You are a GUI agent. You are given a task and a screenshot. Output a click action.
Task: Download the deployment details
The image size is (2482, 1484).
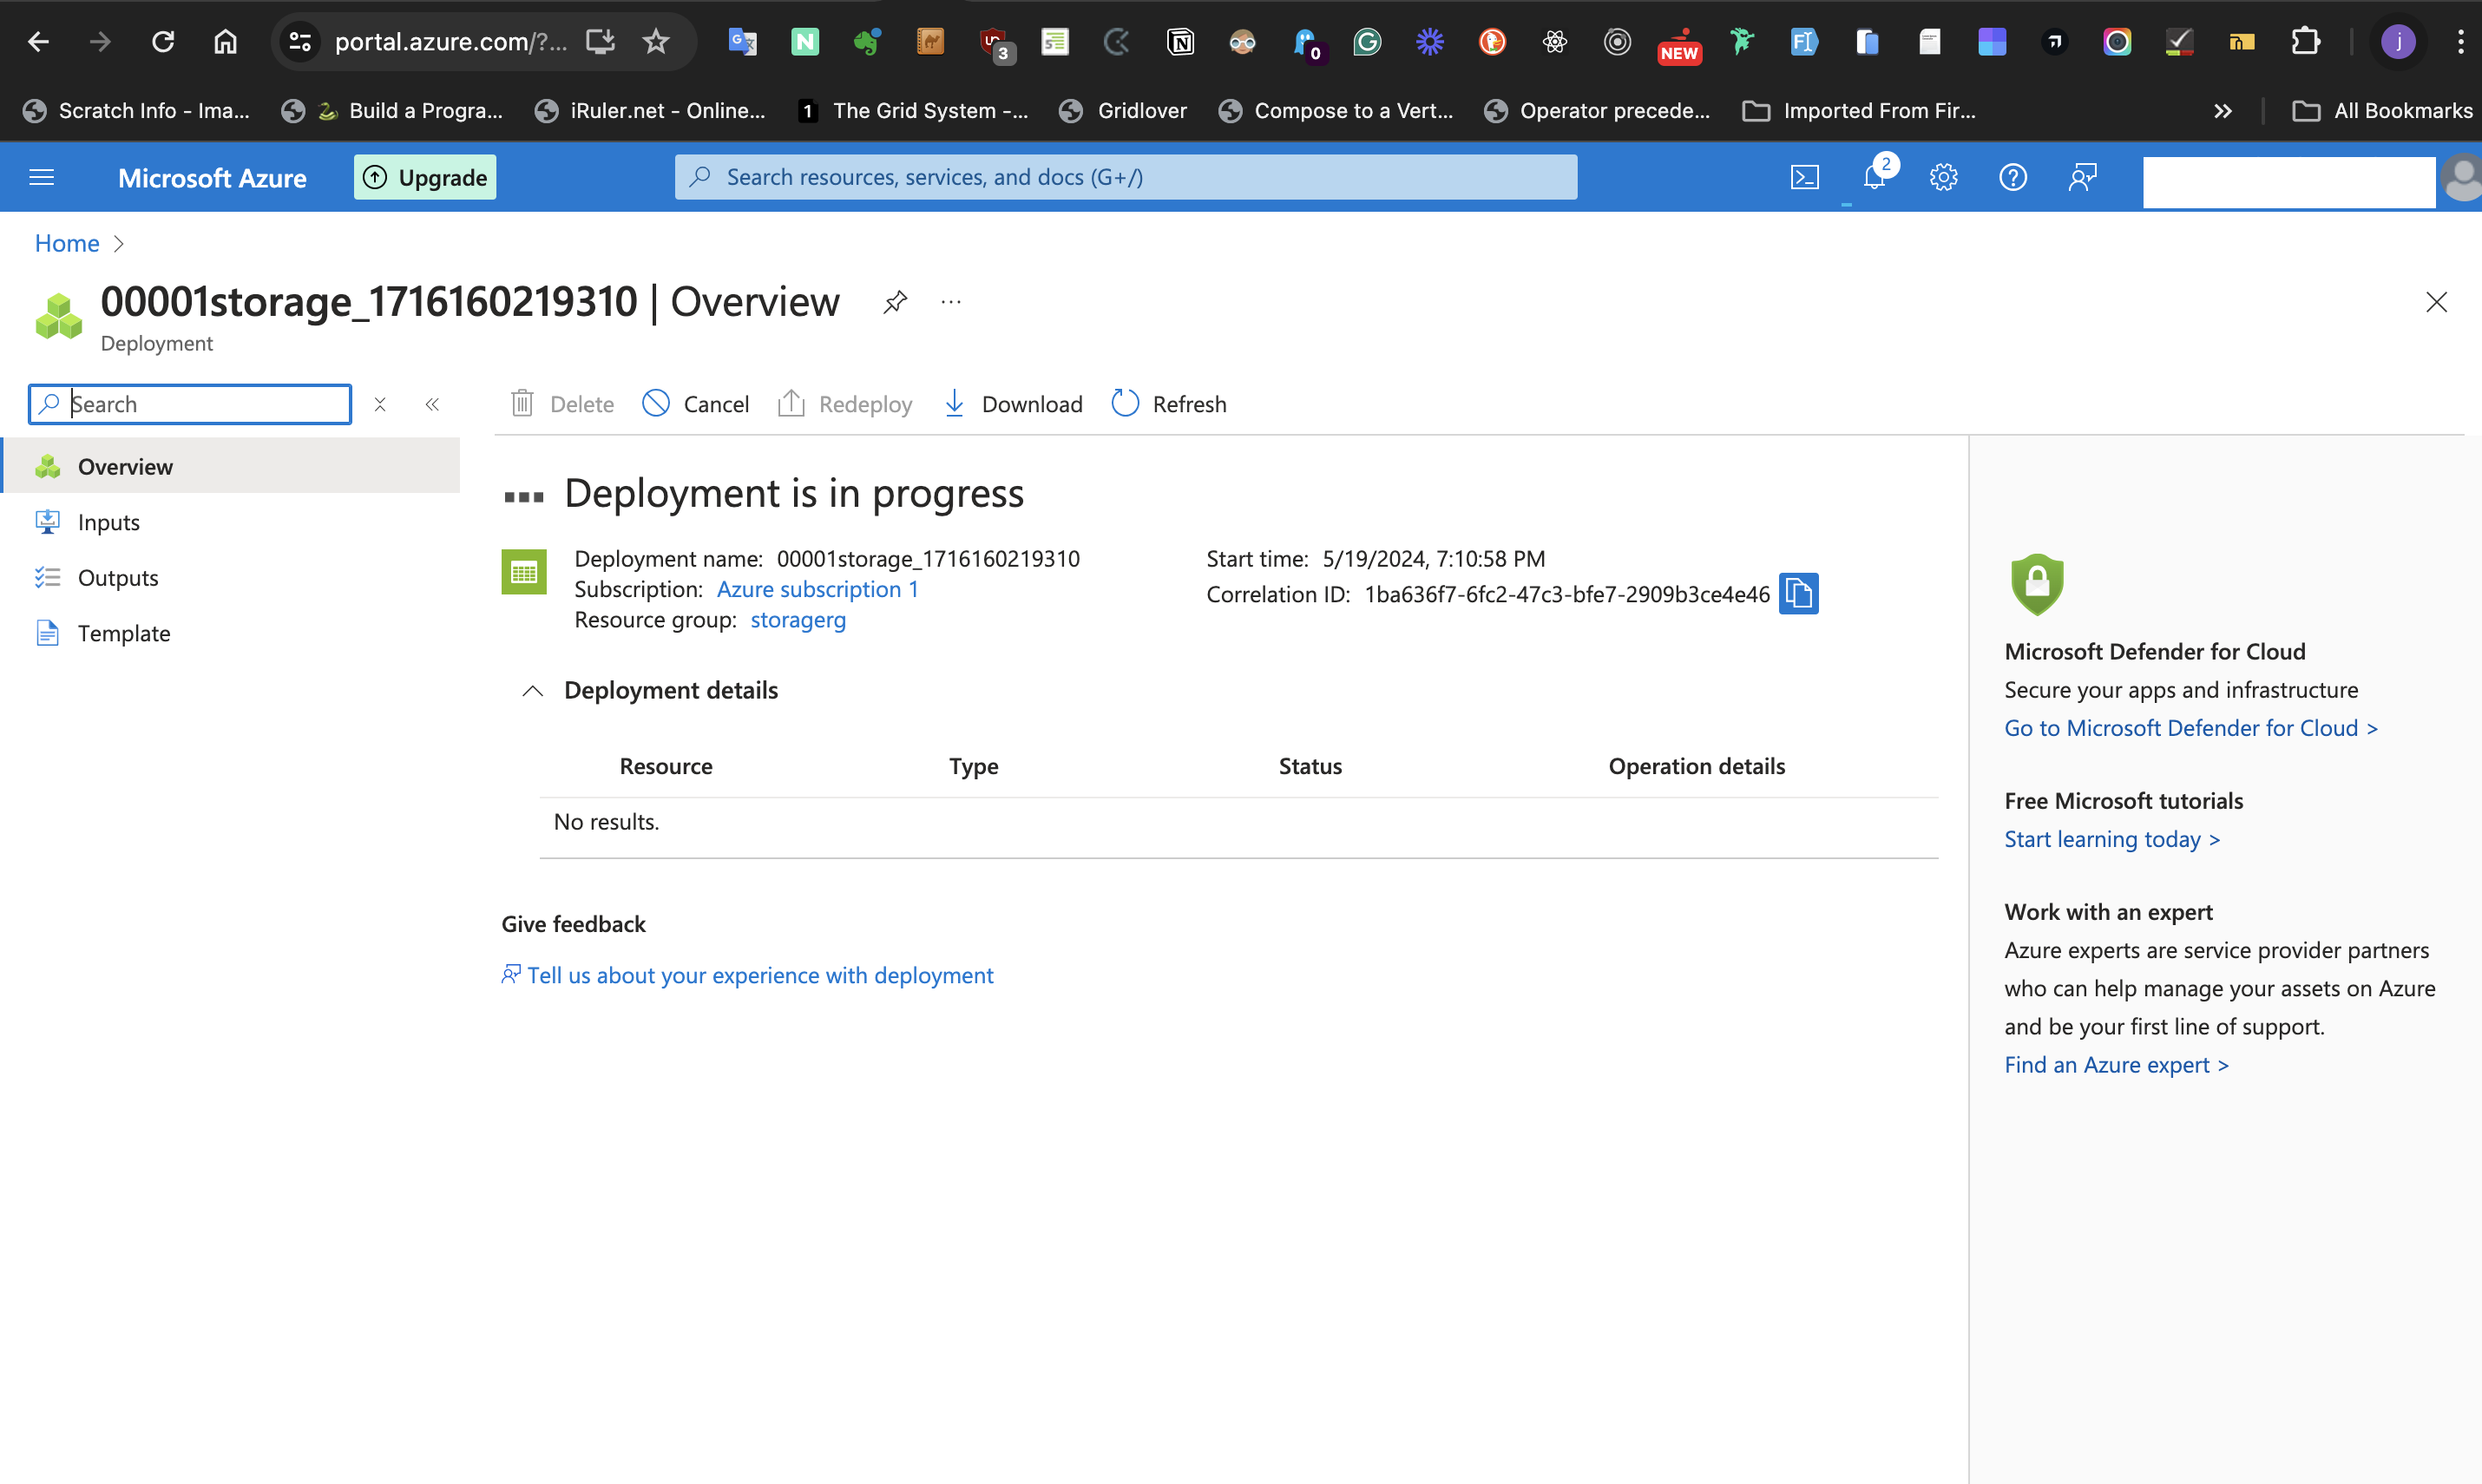coord(1012,403)
